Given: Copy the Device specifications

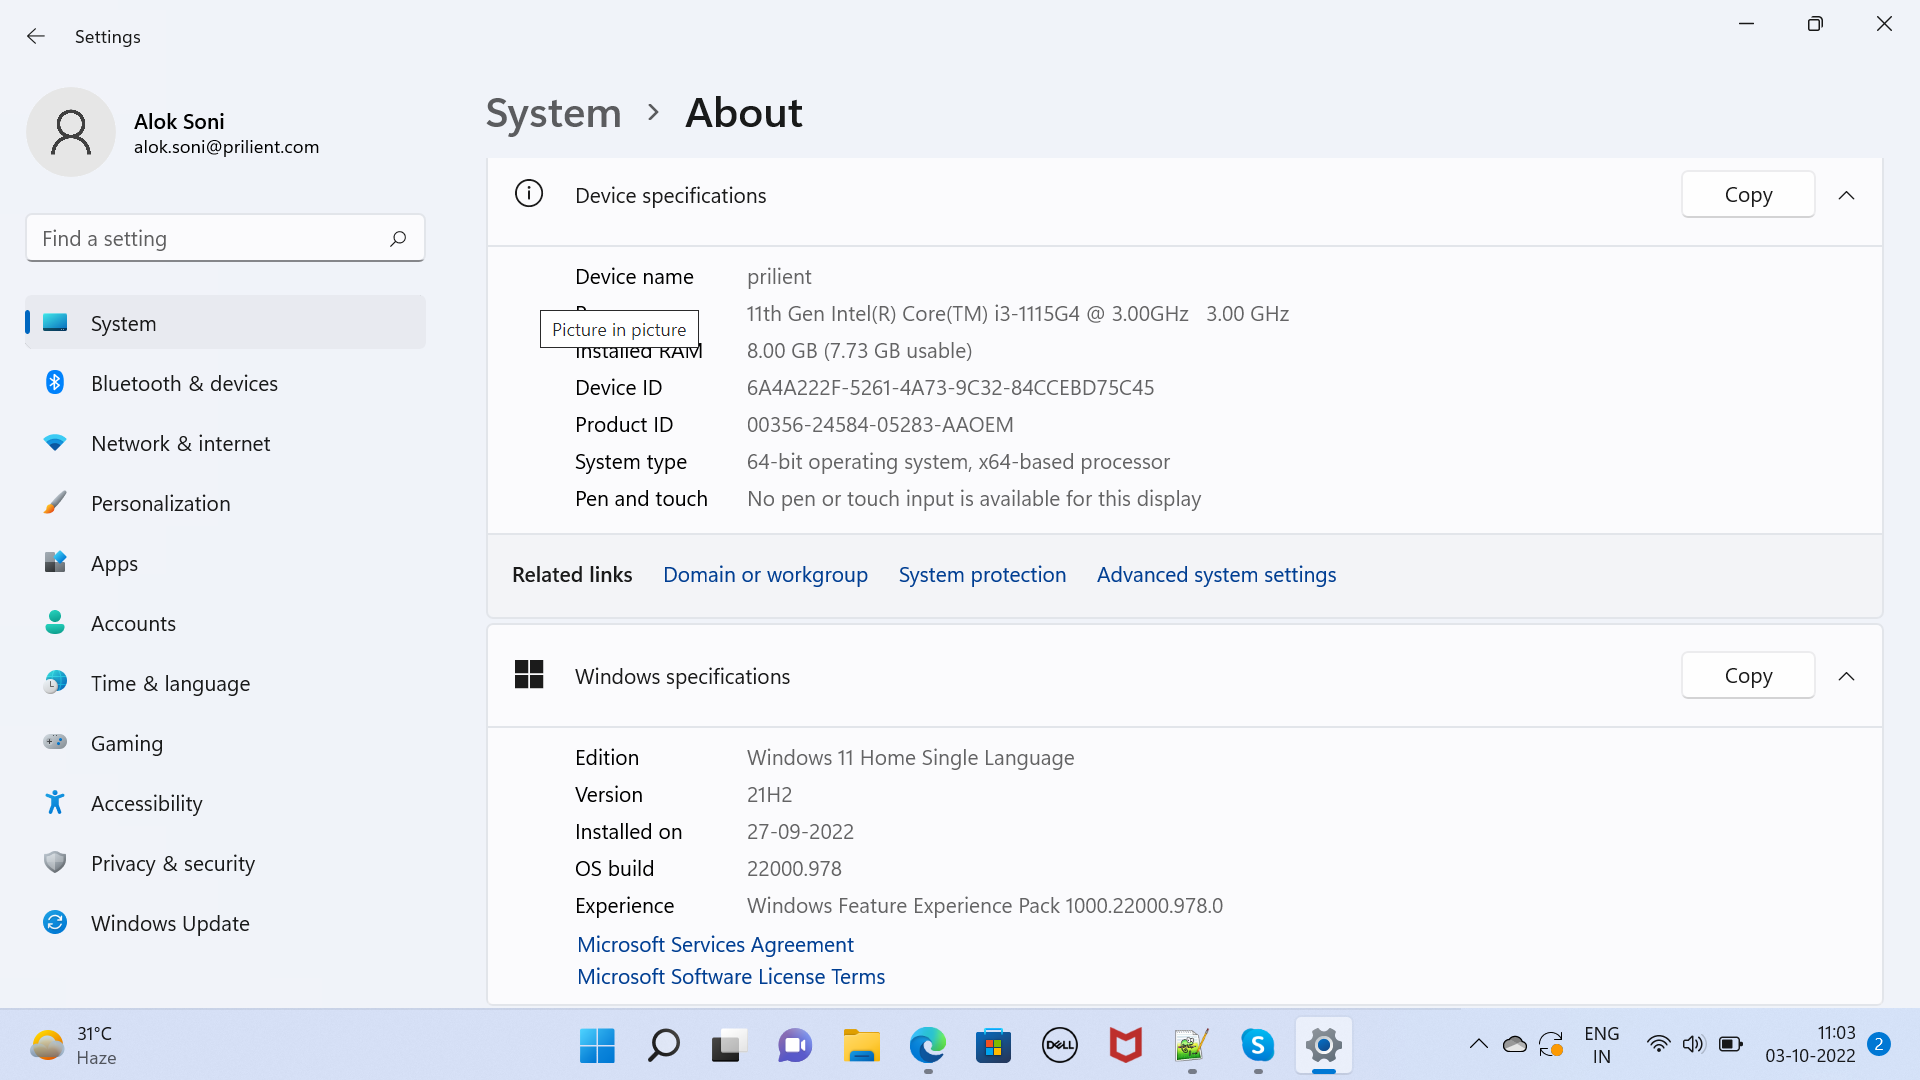Looking at the screenshot, I should tap(1747, 195).
